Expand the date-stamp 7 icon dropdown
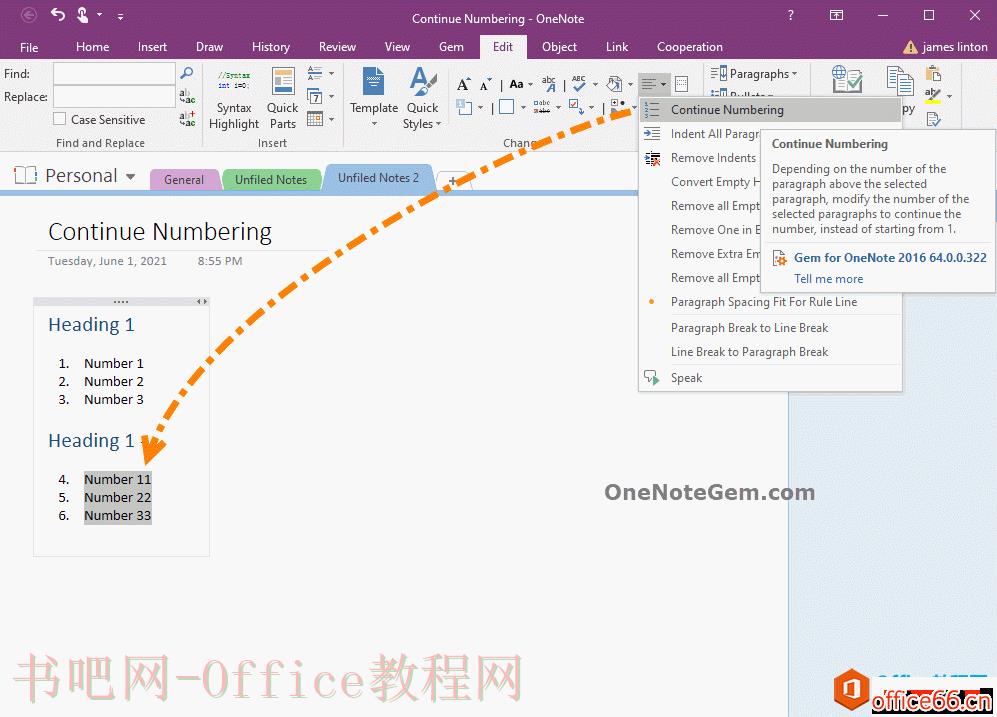997x717 pixels. [331, 96]
